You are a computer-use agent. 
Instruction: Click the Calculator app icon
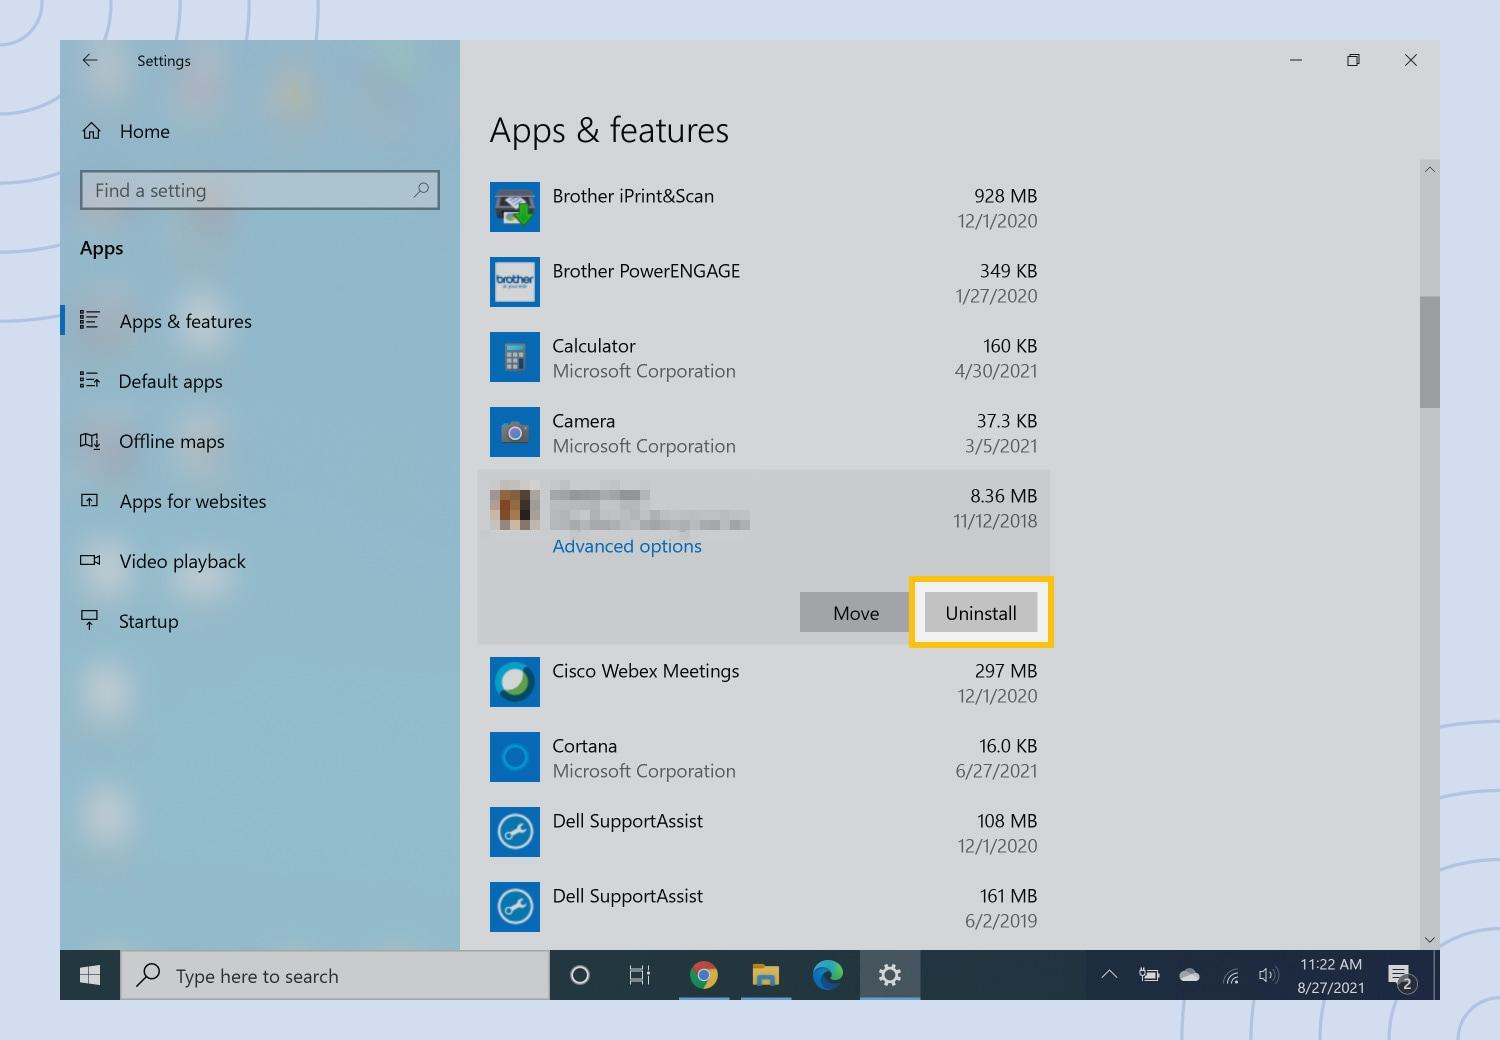click(515, 357)
